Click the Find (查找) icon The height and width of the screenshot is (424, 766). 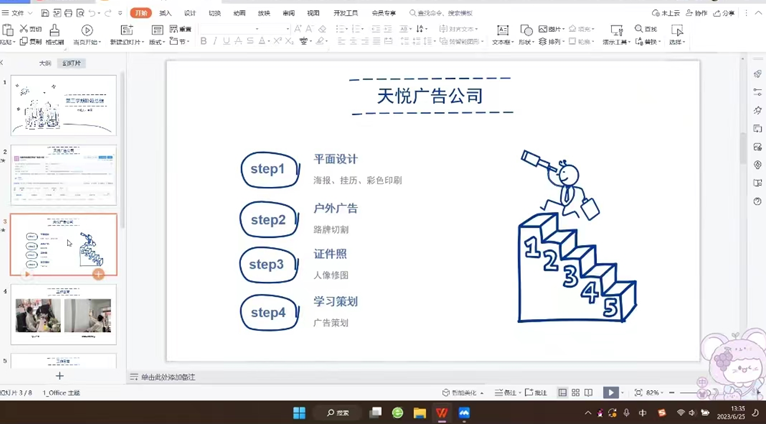[x=645, y=29]
